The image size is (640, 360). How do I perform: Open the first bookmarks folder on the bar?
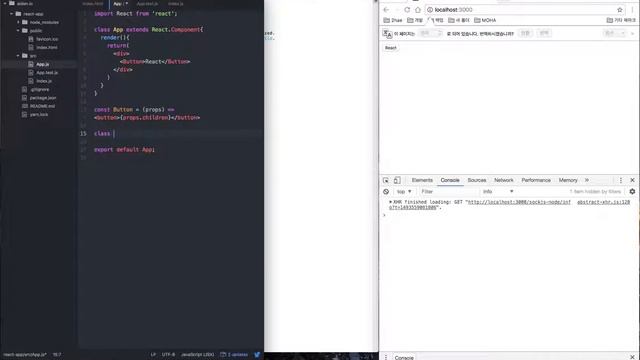pyautogui.click(x=393, y=20)
